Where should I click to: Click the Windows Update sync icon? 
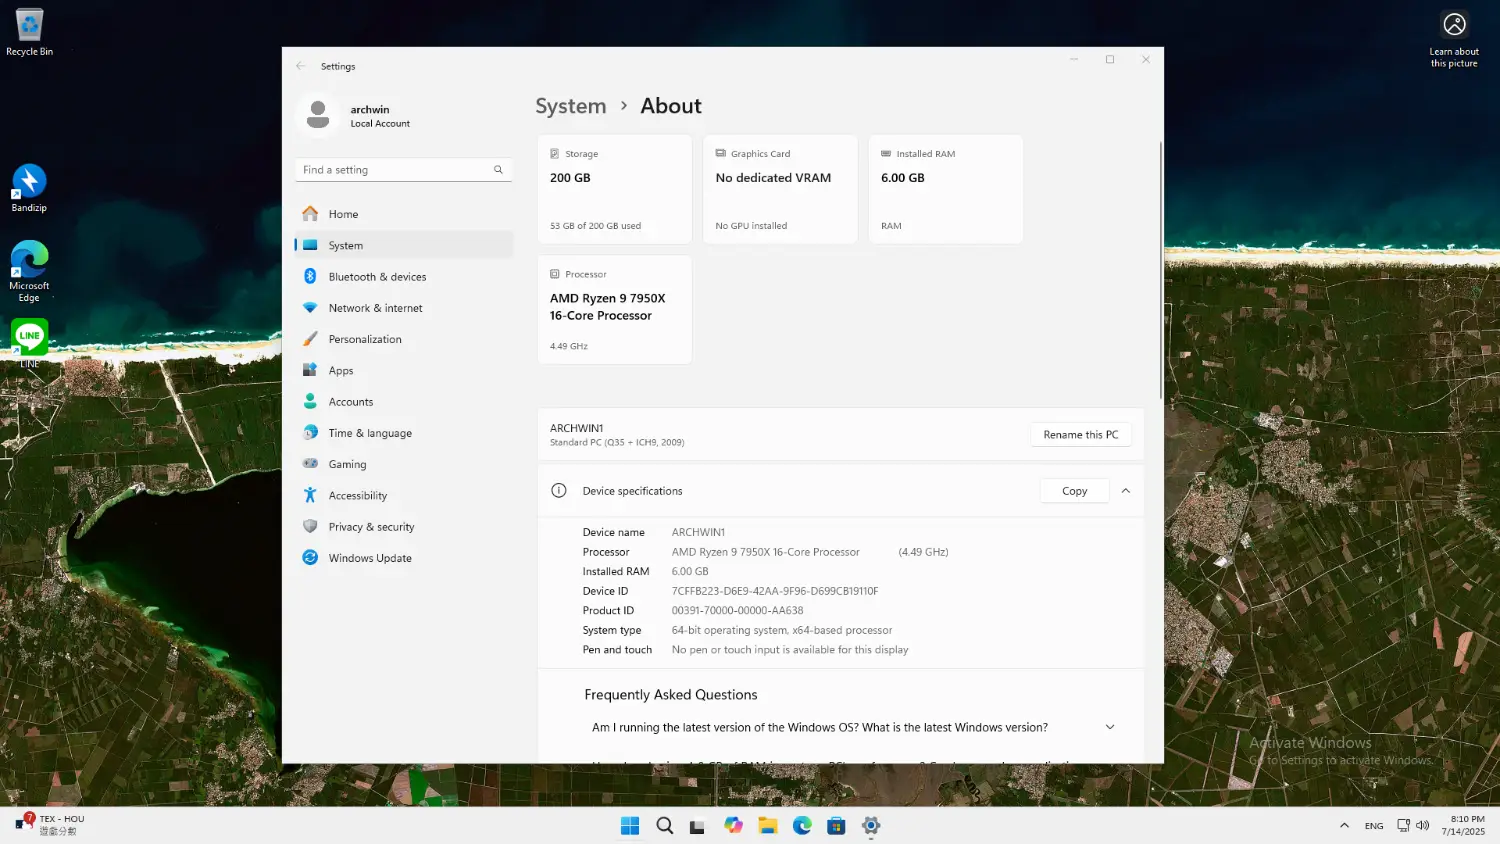tap(310, 558)
